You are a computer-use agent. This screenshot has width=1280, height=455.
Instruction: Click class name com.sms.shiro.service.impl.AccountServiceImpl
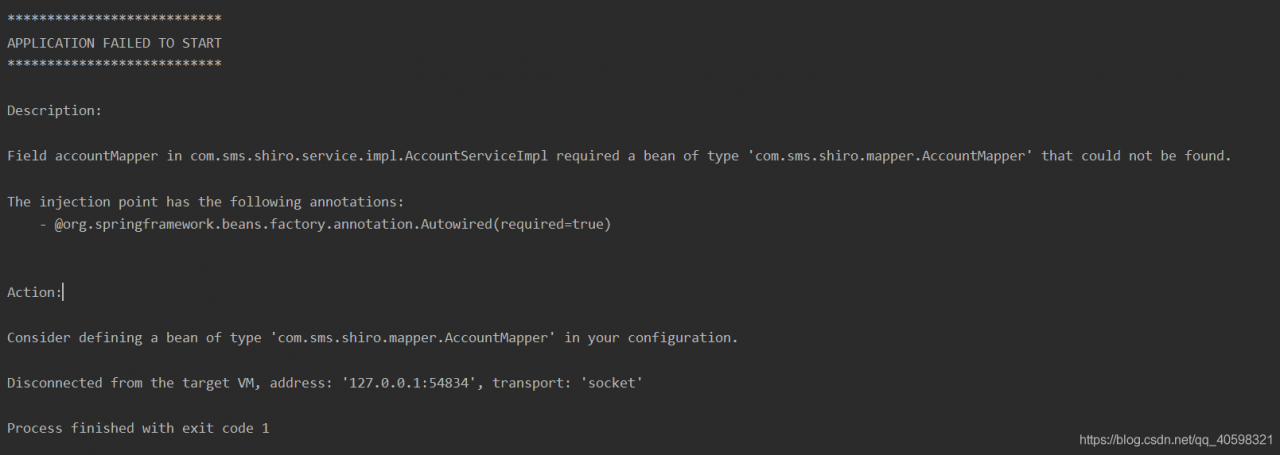point(369,156)
